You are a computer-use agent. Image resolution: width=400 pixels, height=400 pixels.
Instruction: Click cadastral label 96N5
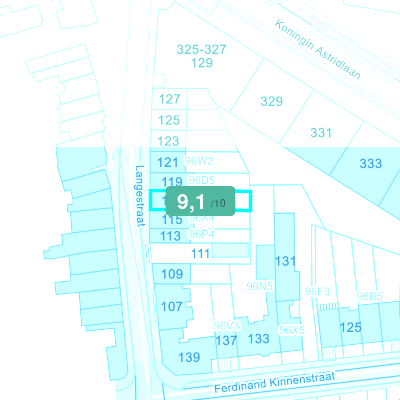(x=260, y=286)
